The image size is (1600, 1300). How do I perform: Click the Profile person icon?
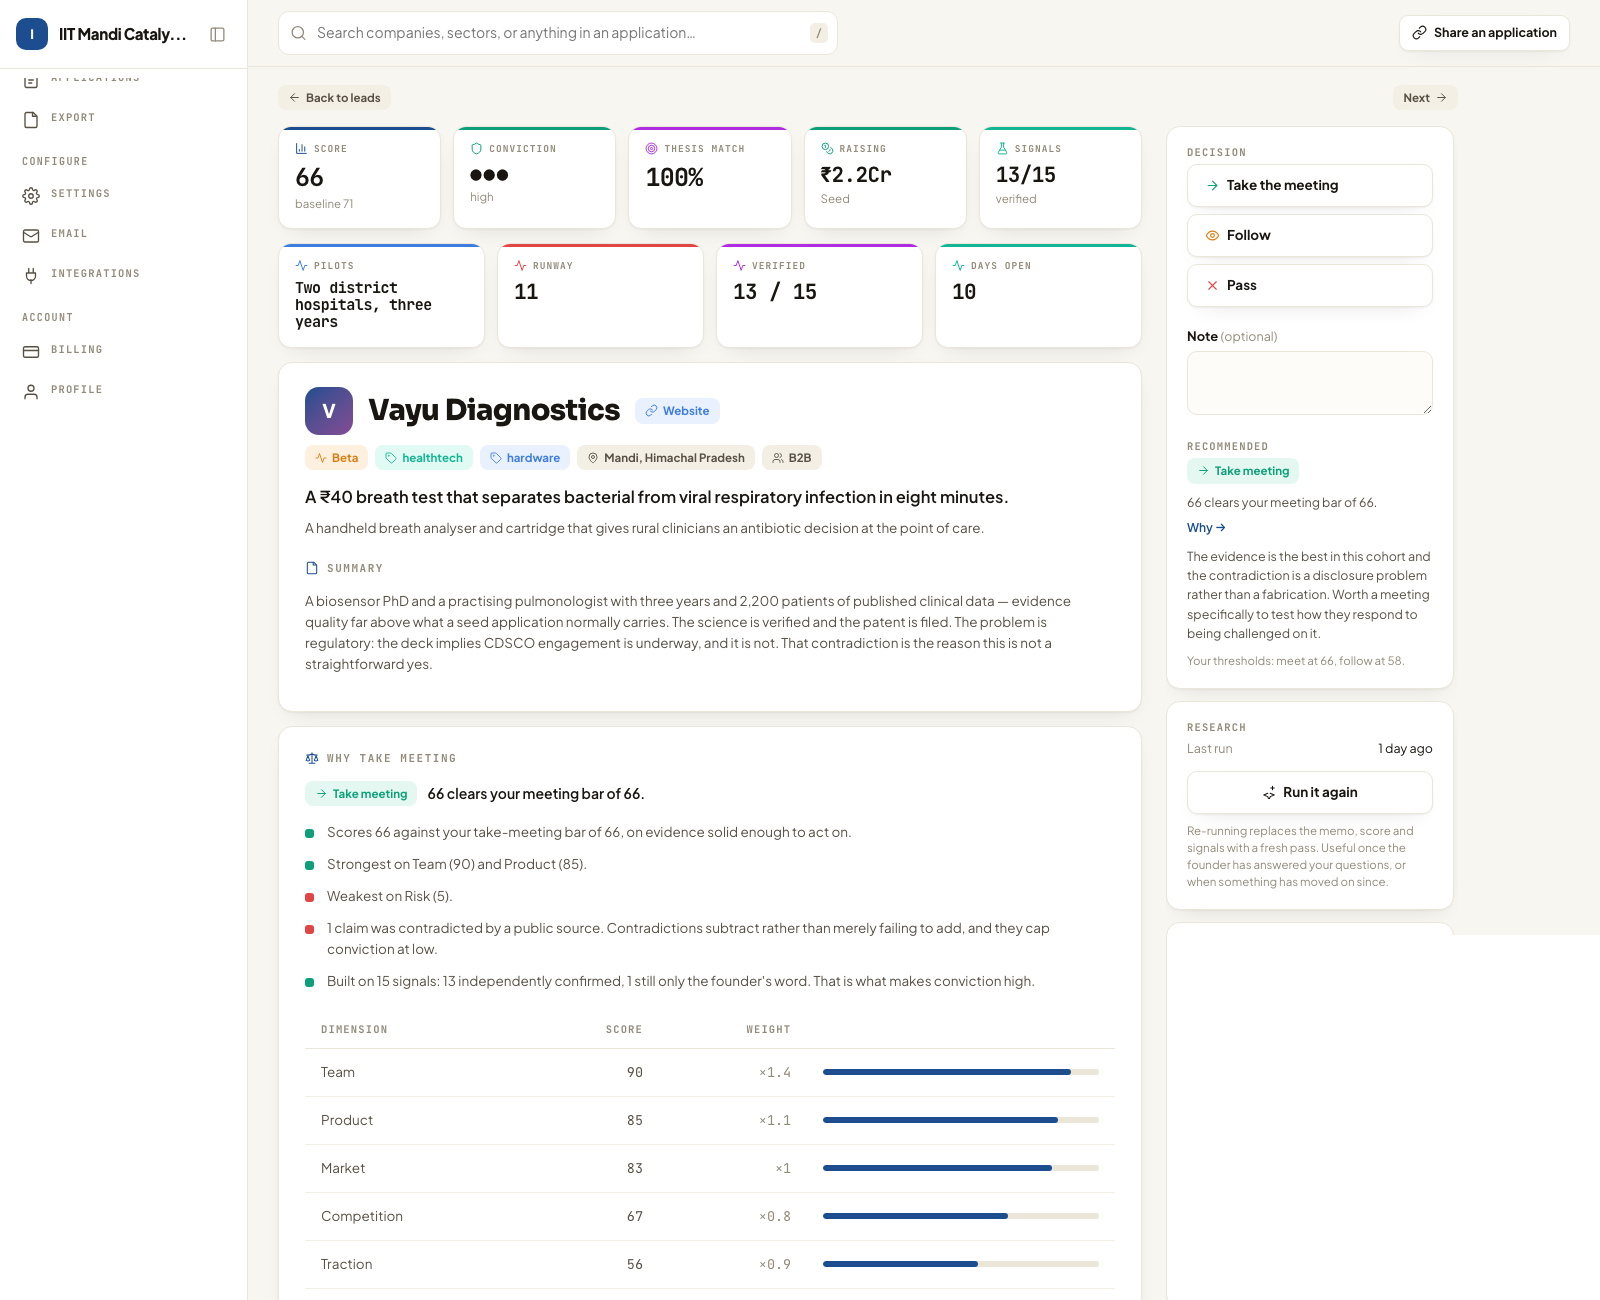click(31, 391)
